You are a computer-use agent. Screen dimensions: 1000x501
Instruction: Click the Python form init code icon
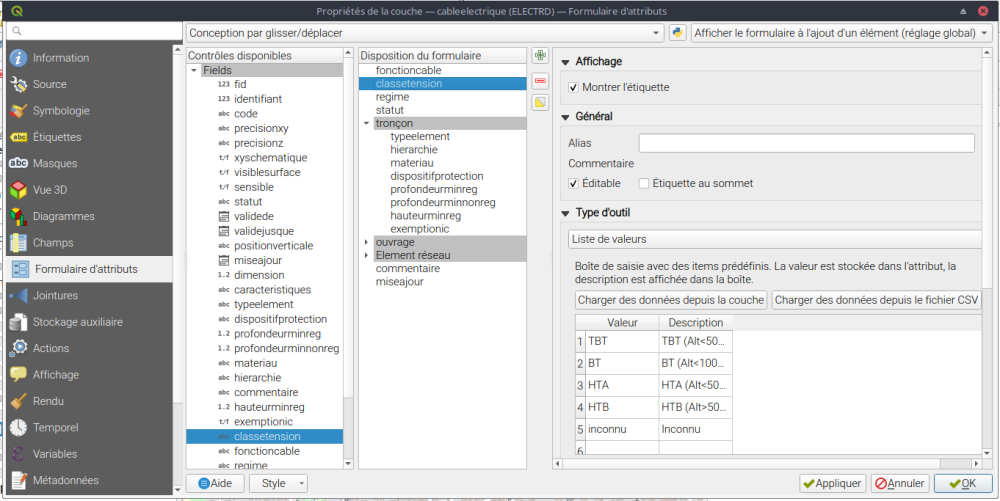pos(678,33)
